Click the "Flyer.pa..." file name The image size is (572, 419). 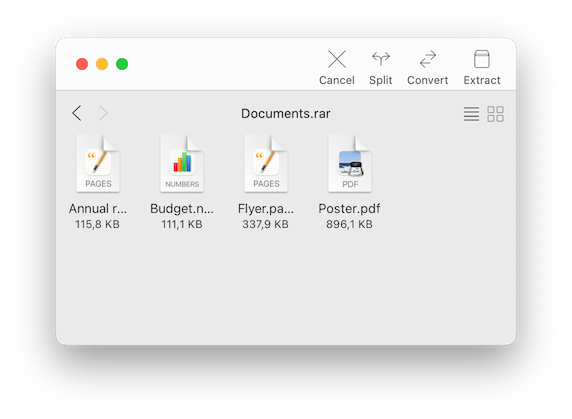pos(266,209)
